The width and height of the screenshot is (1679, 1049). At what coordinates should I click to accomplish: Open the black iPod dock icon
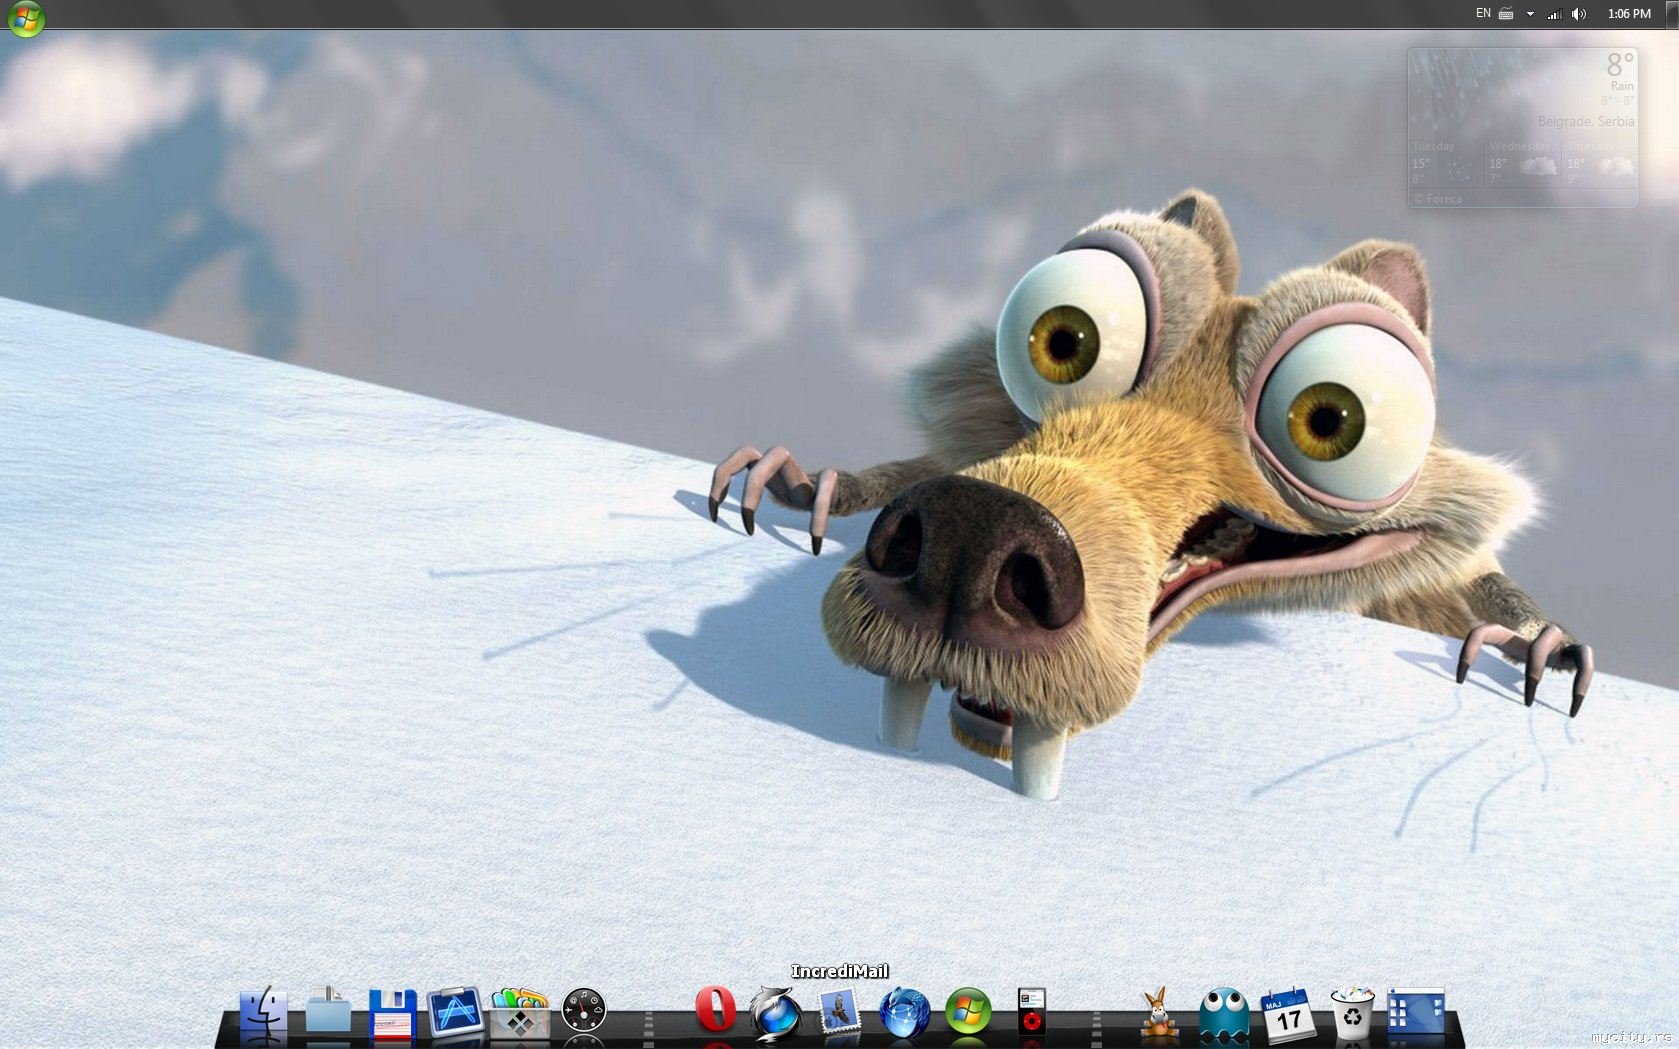click(1032, 1011)
